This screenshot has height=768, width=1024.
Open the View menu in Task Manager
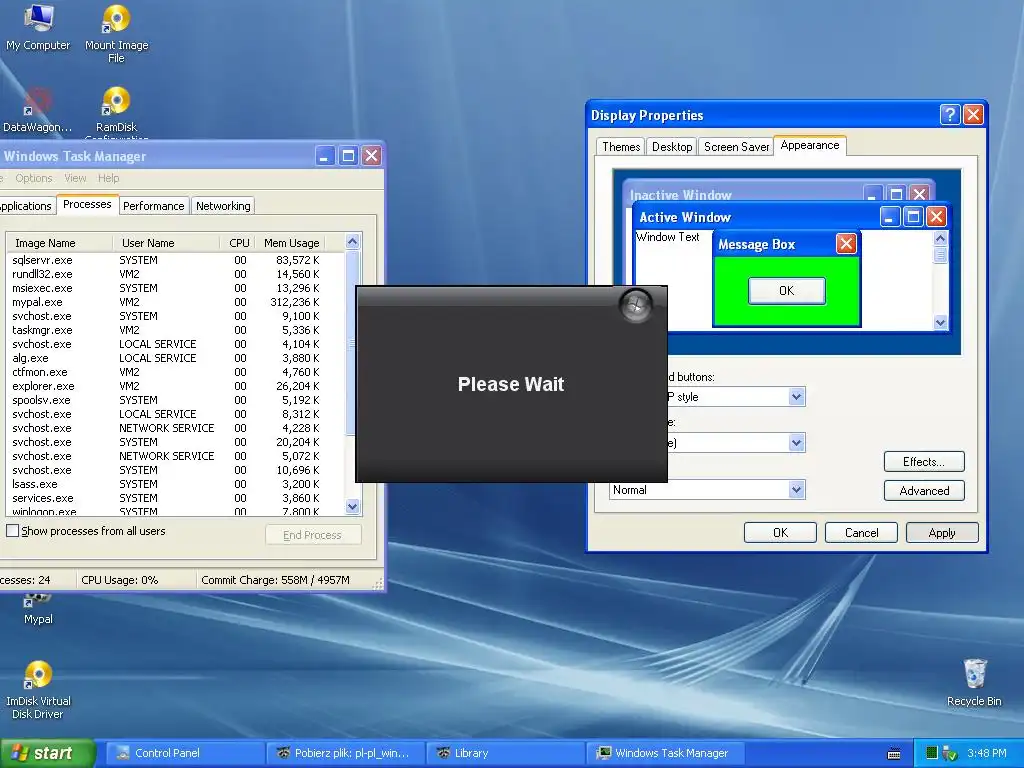pyautogui.click(x=75, y=178)
